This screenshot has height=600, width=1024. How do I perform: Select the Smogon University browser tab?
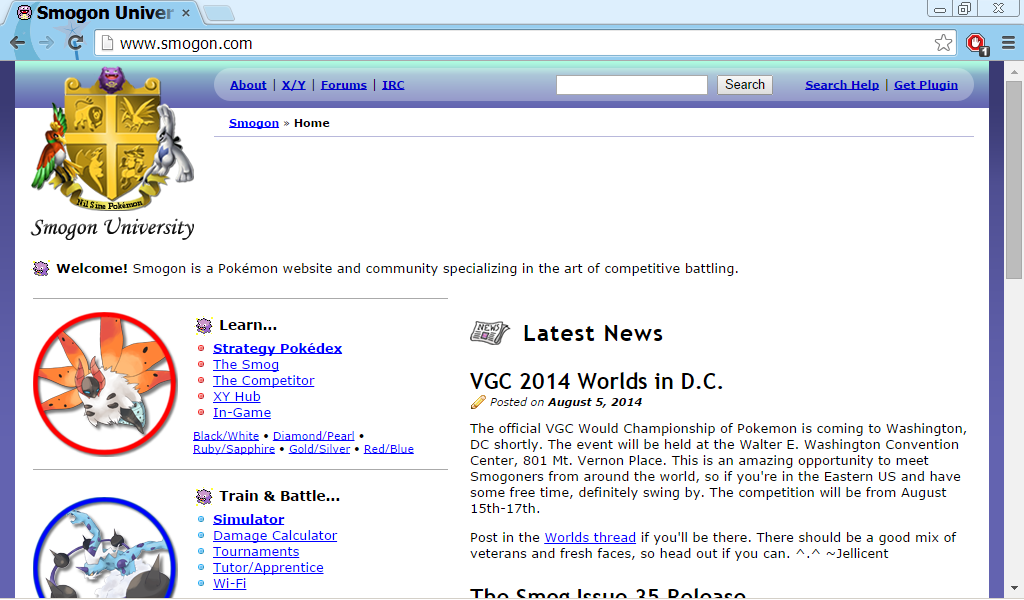pyautogui.click(x=104, y=12)
